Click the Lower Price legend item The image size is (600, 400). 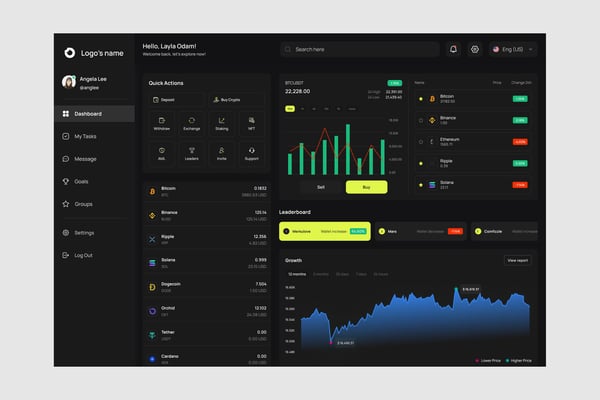488,361
